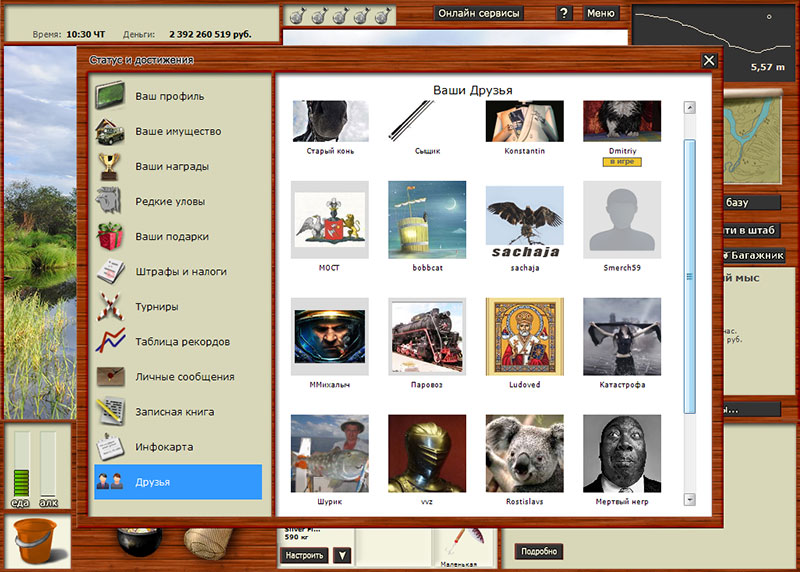Open the orange bucket fish keeper
This screenshot has width=800, height=572.
[36, 541]
